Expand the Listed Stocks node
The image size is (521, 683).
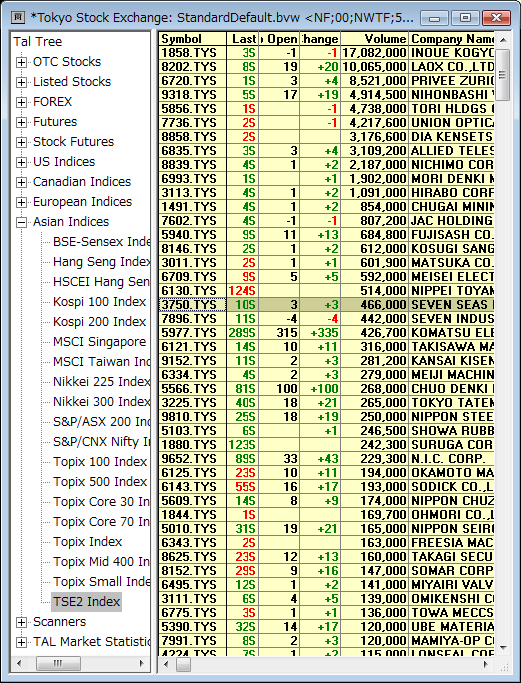click(21, 82)
